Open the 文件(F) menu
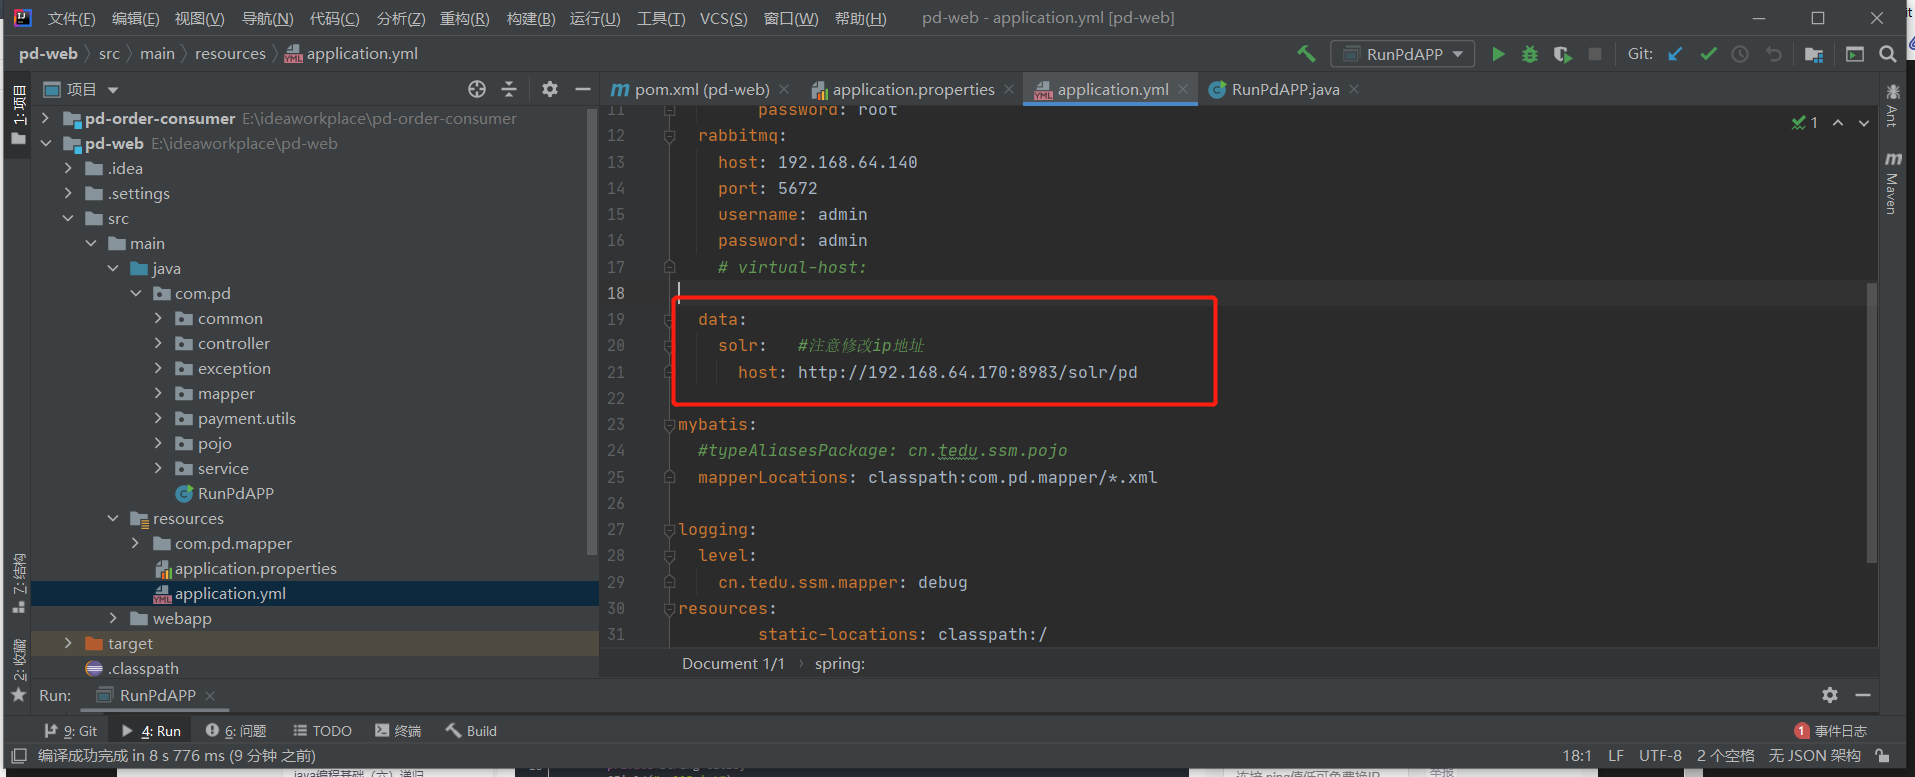Viewport: 1915px width, 777px height. pos(72,18)
